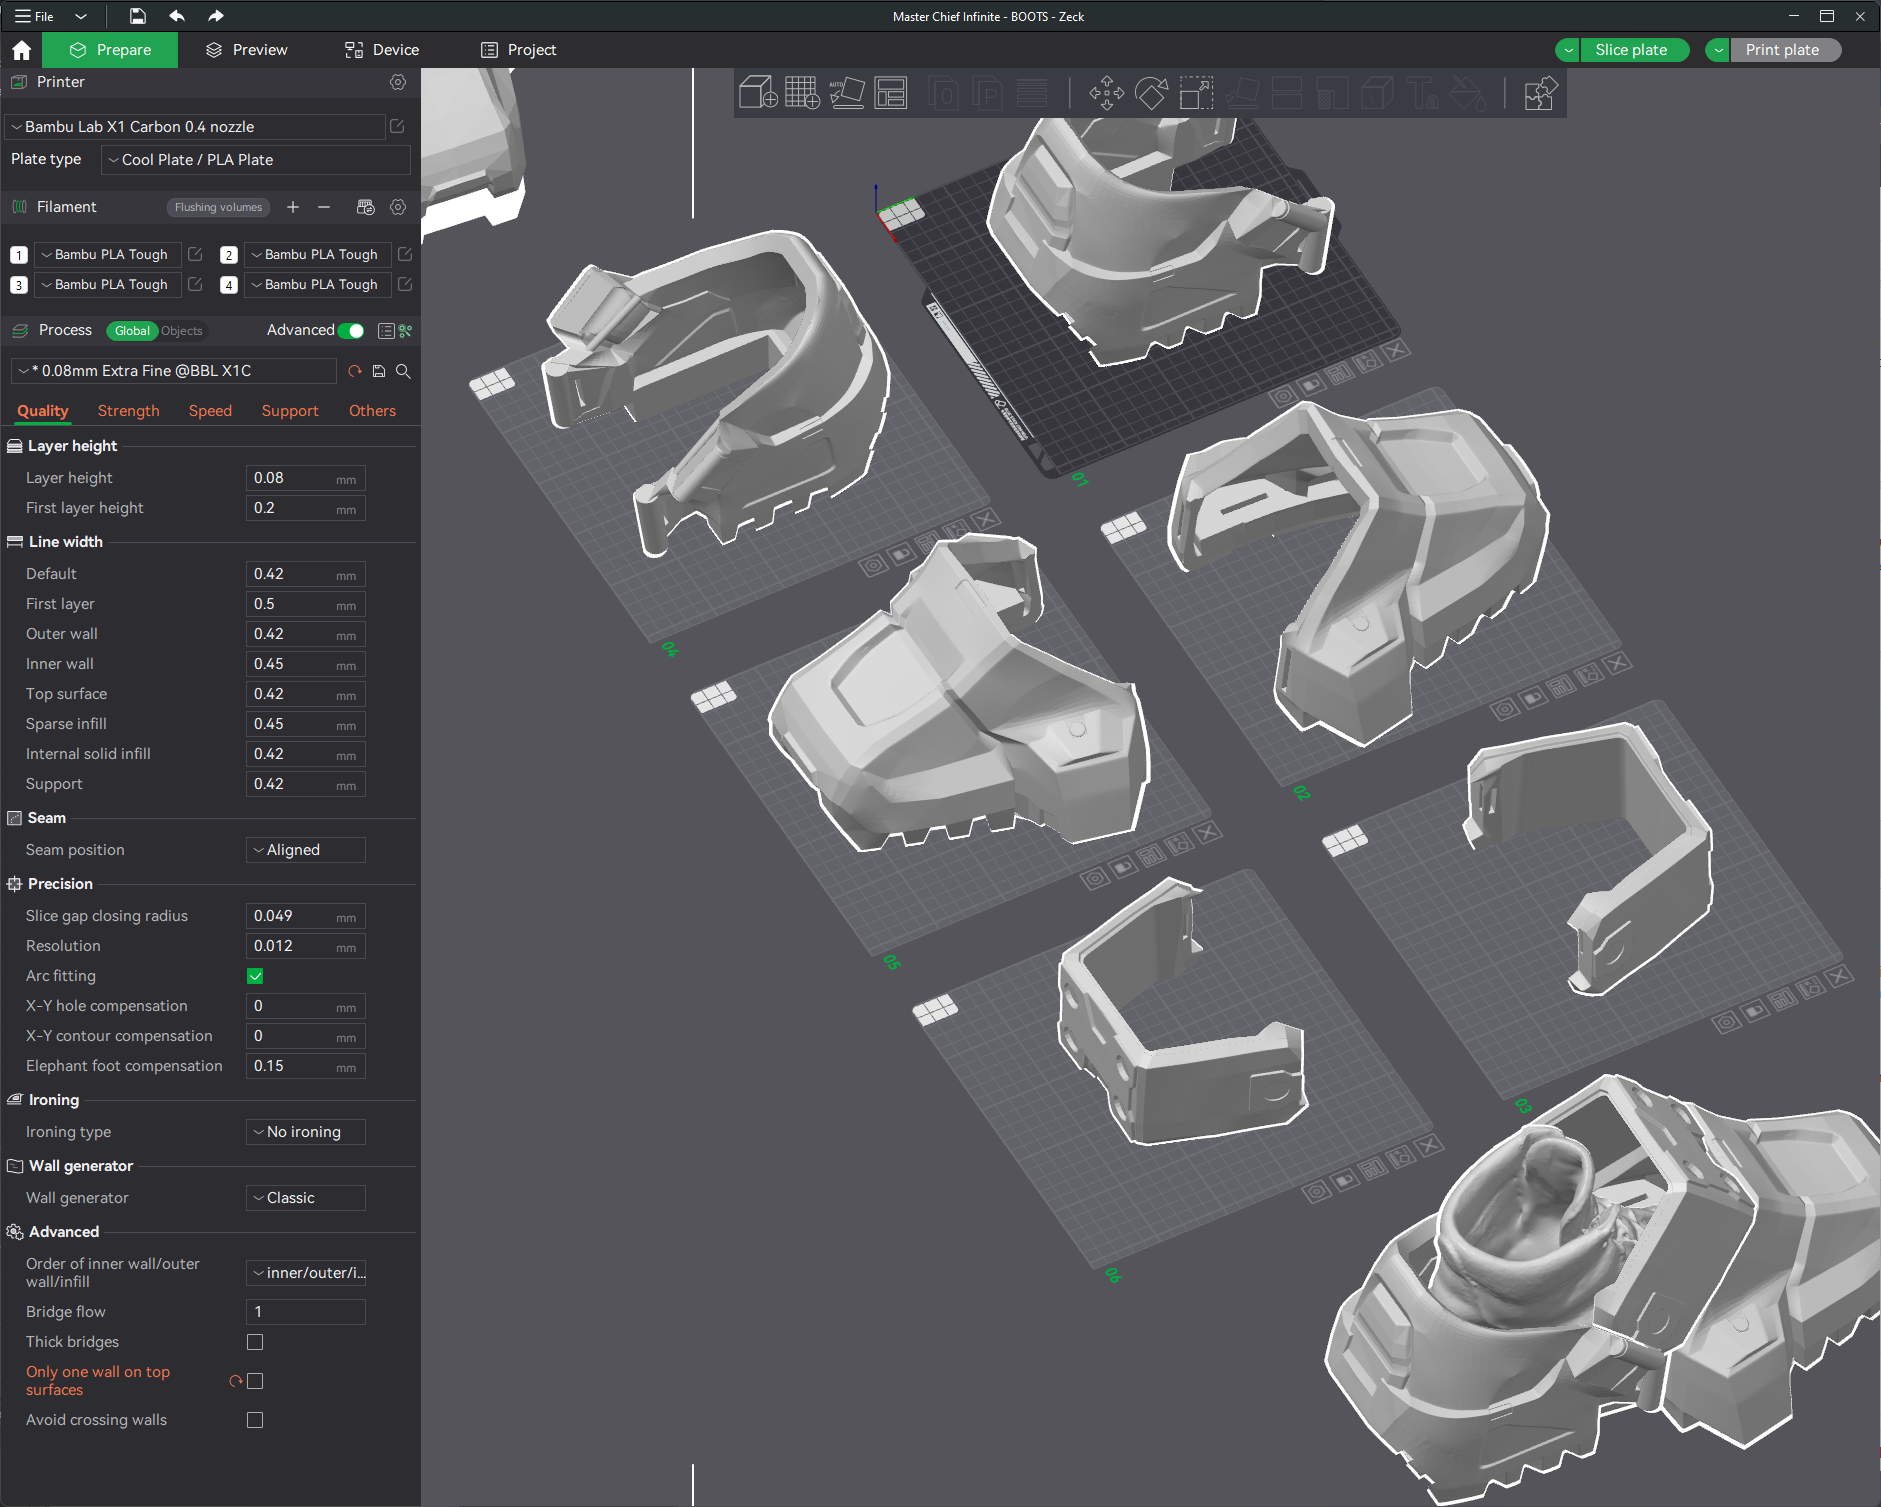Click the Elephant foot compensation field

pos(306,1066)
